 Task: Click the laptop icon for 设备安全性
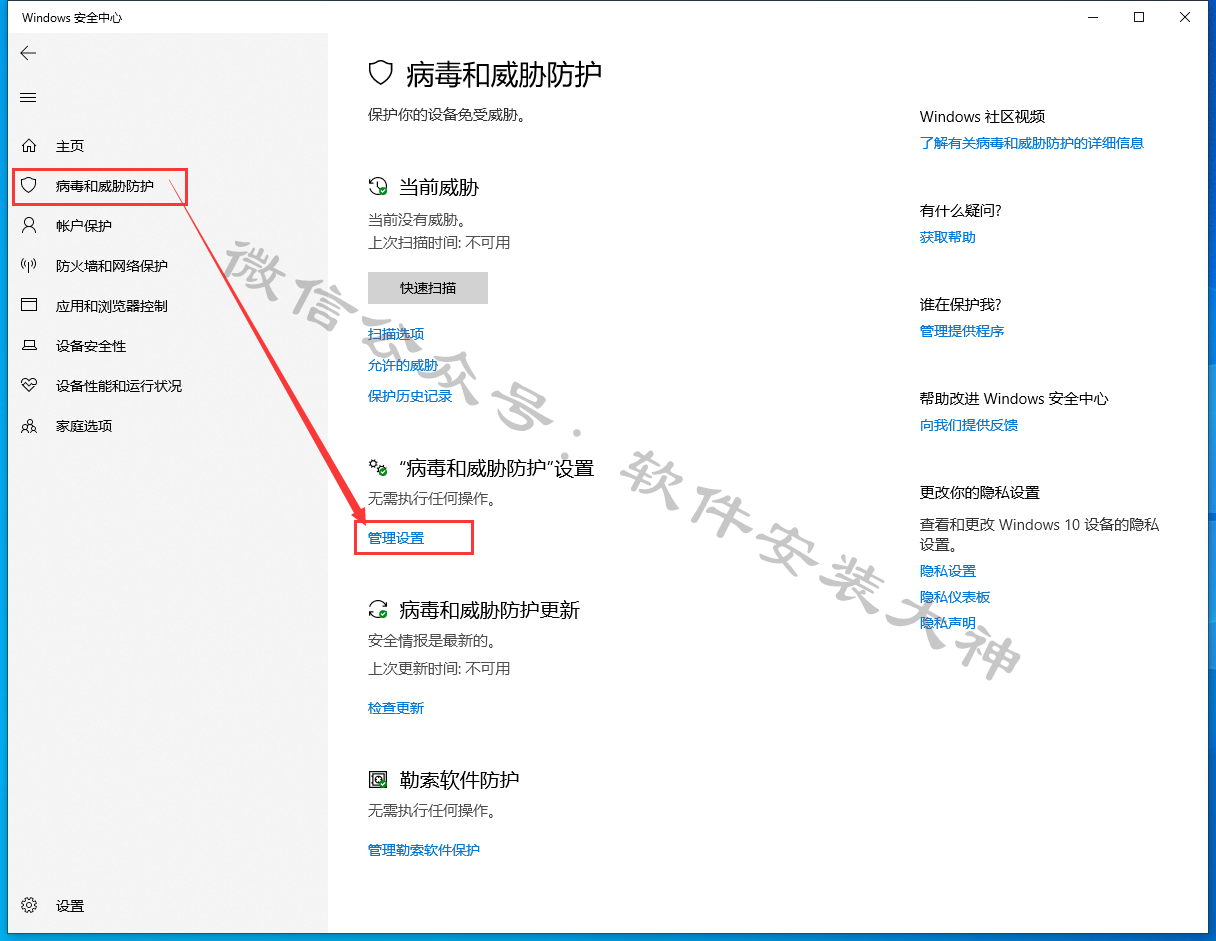coord(29,346)
